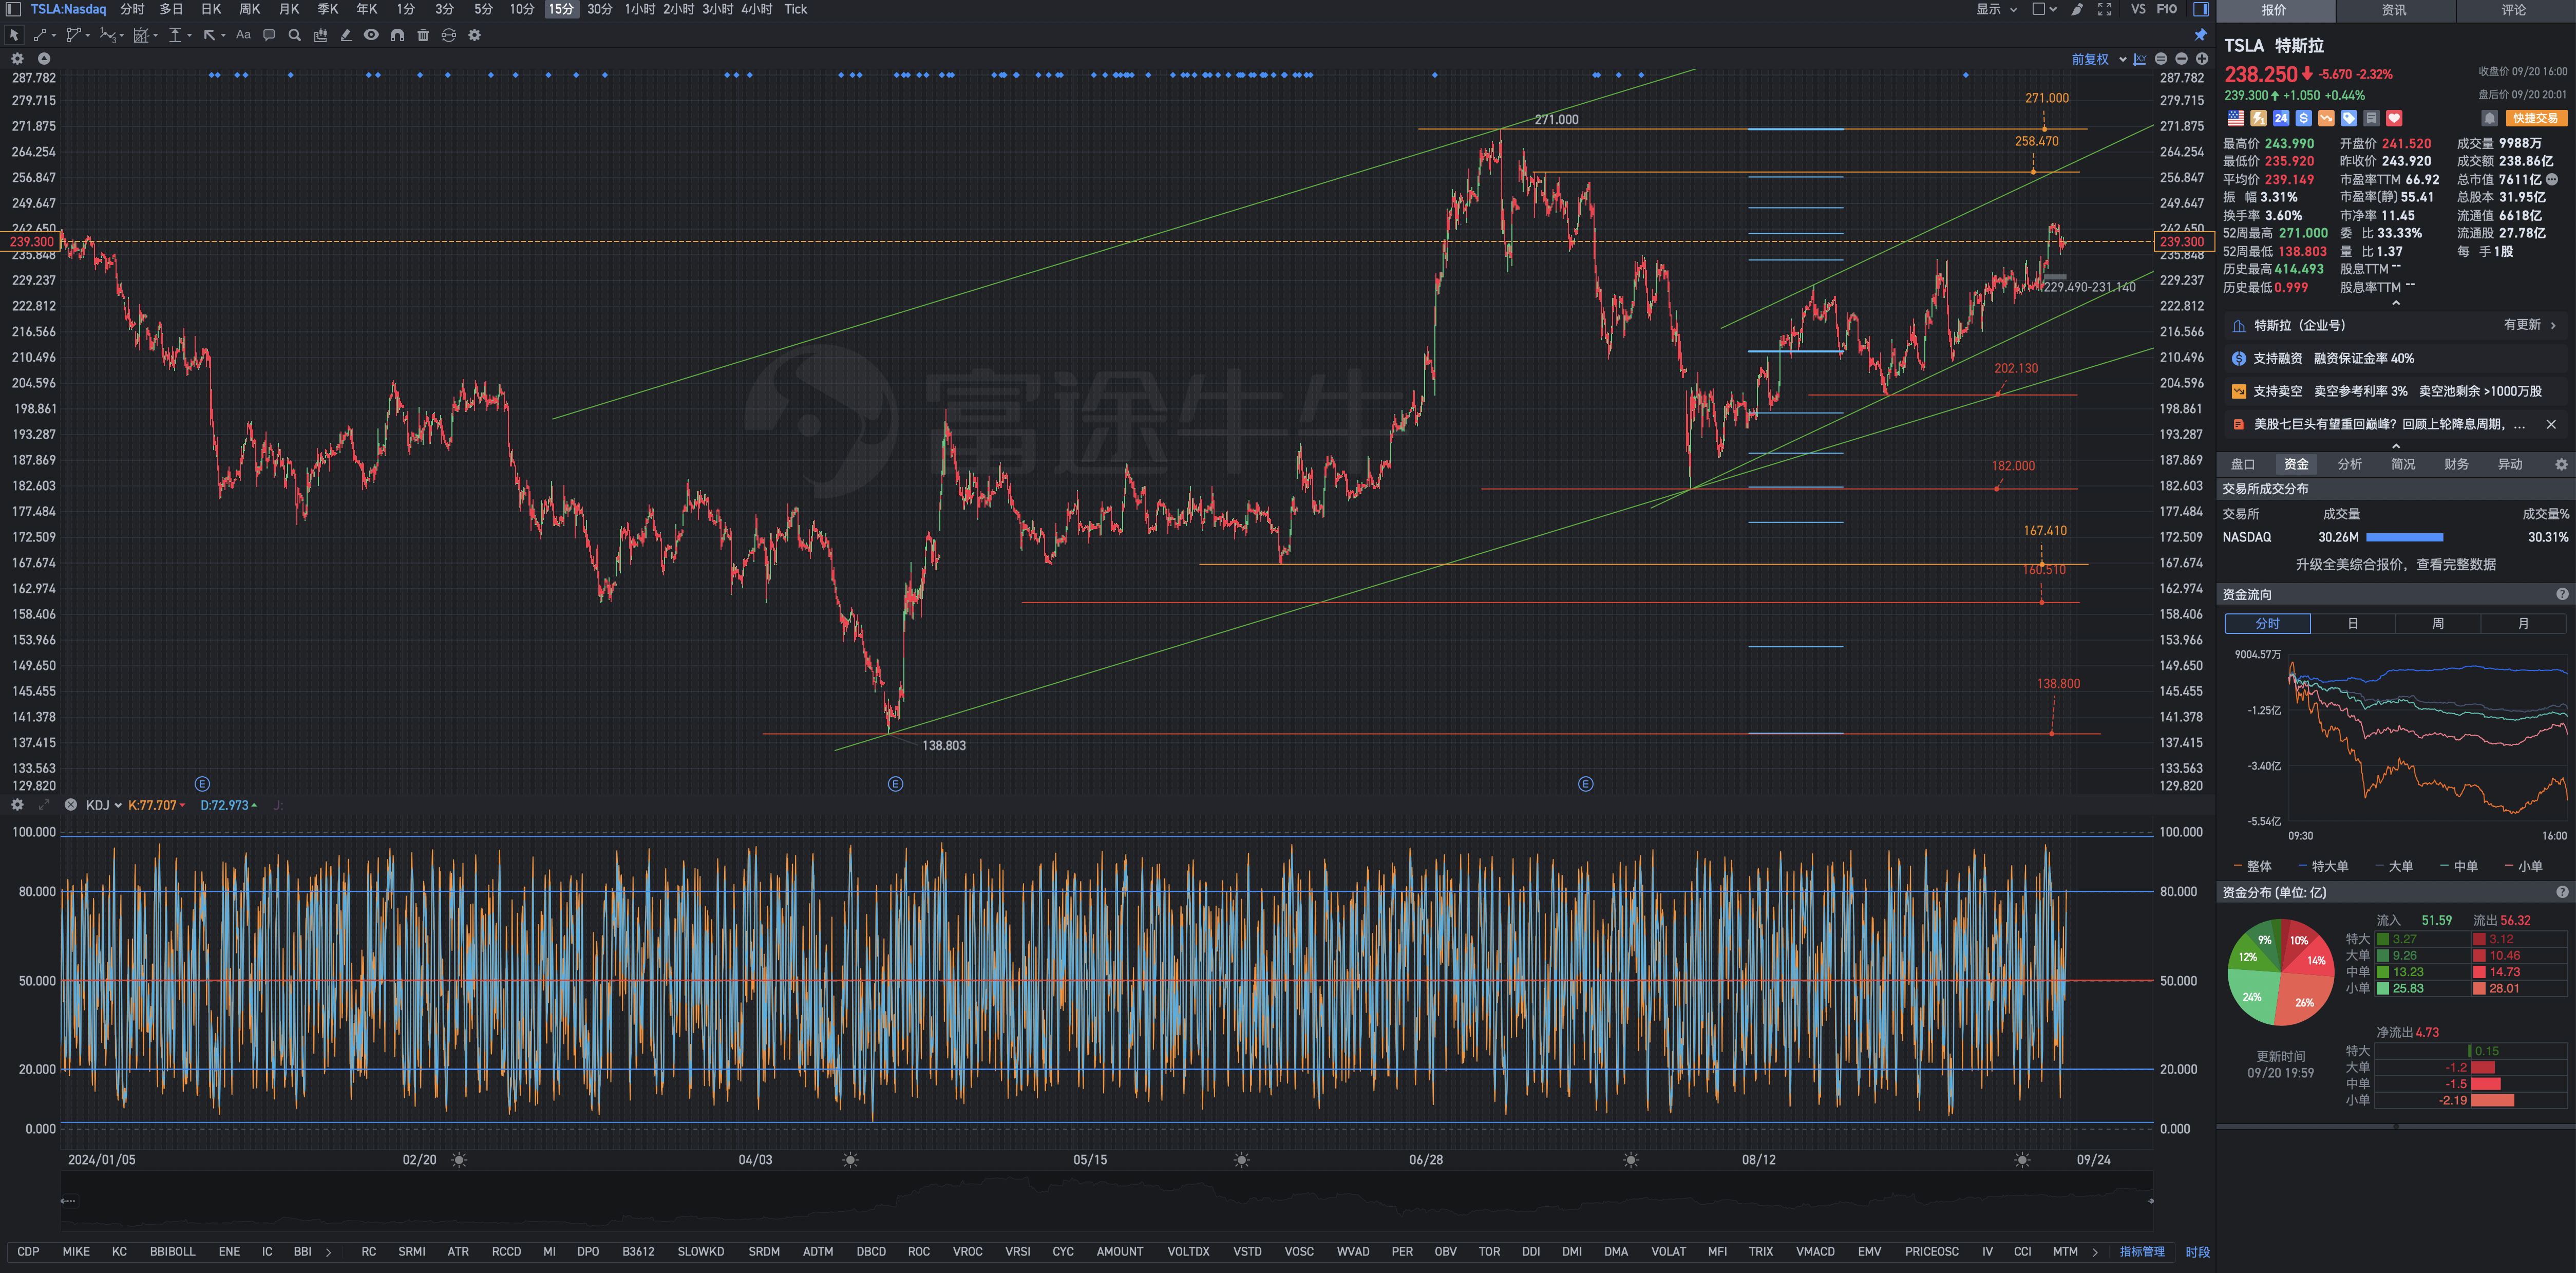Collapse the main chart indicator header arrow
Screen dimensions: 2576x1273
[44, 59]
